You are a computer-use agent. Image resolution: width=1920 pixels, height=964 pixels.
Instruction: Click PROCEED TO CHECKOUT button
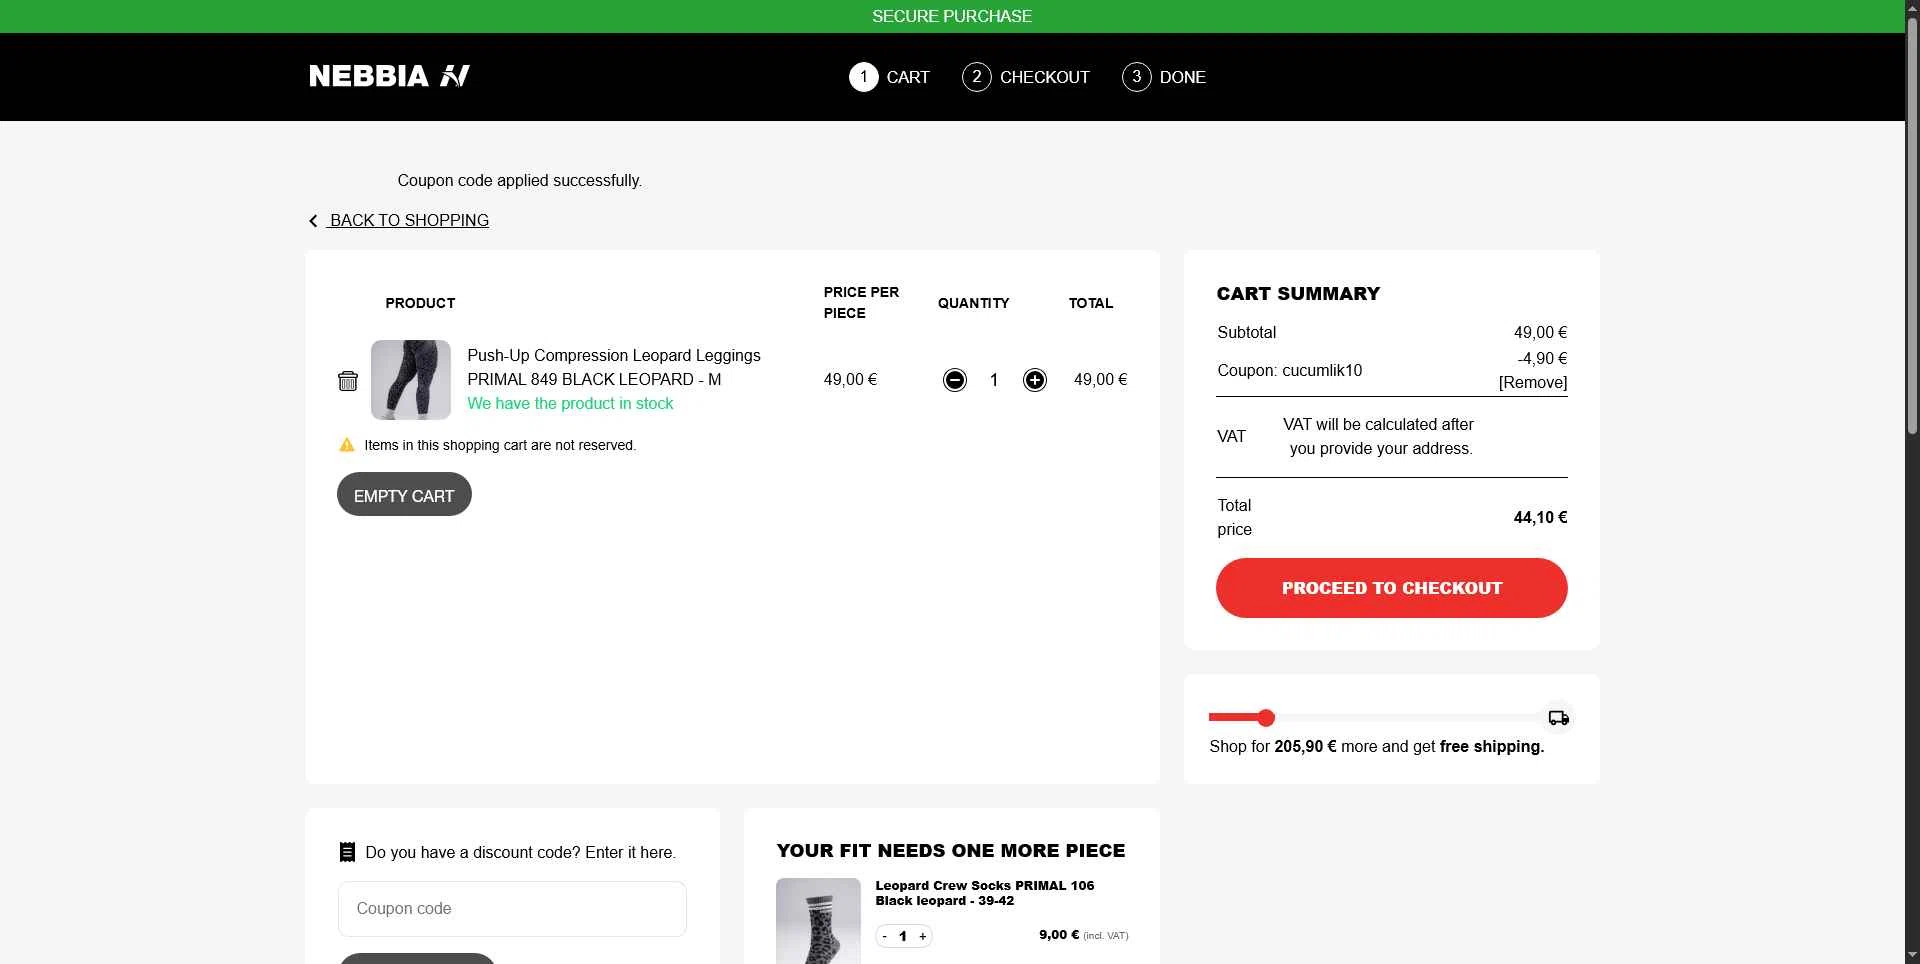1392,588
